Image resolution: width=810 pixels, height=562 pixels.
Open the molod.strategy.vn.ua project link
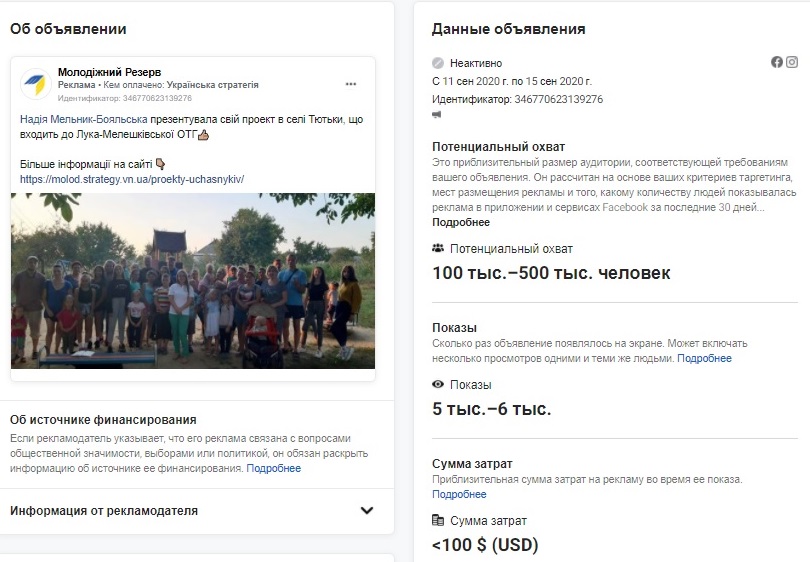pos(132,180)
